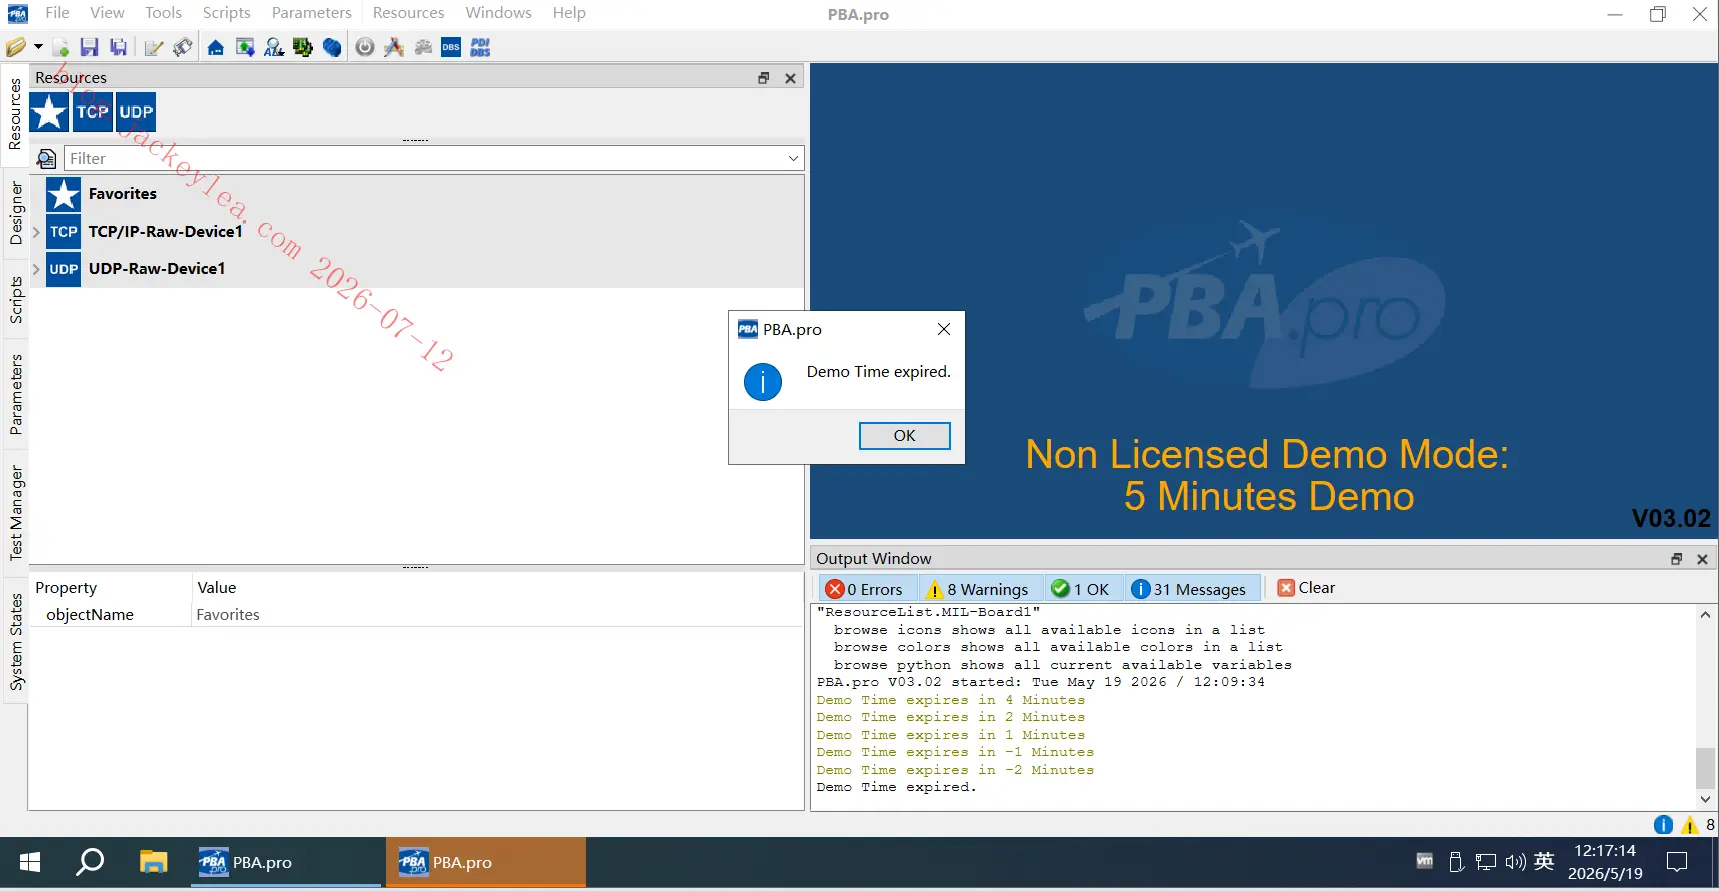Click the power button toolbar icon

[365, 47]
